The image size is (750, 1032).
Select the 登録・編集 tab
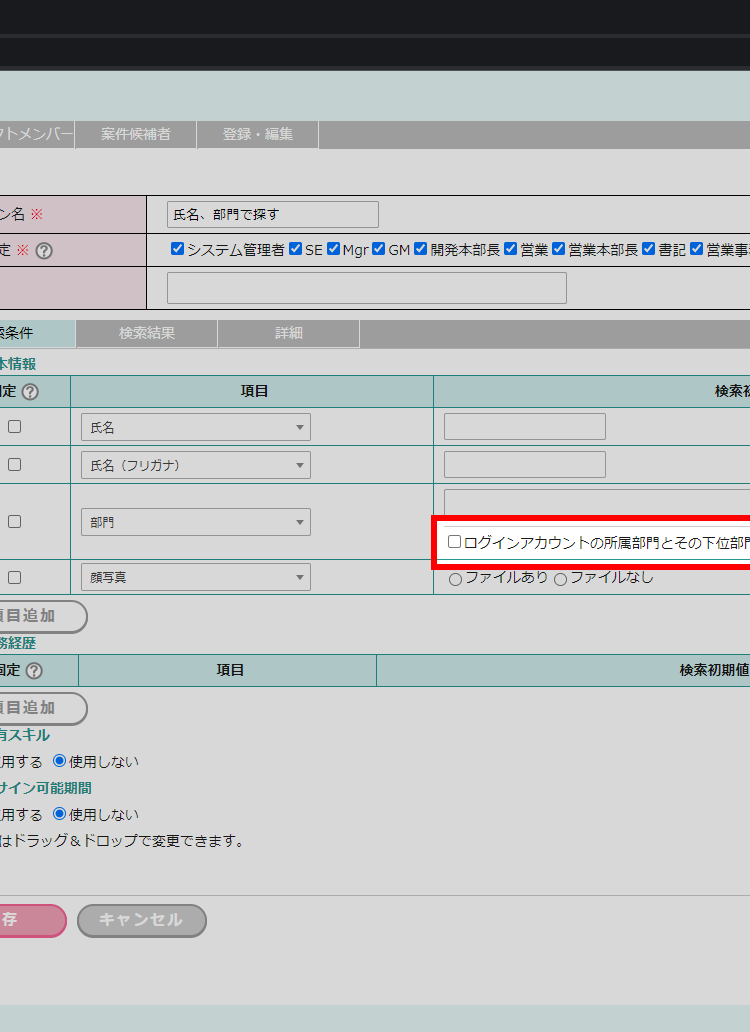[258, 134]
